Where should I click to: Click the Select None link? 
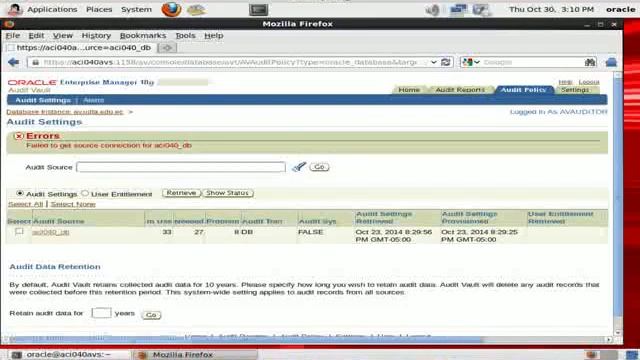pos(73,204)
